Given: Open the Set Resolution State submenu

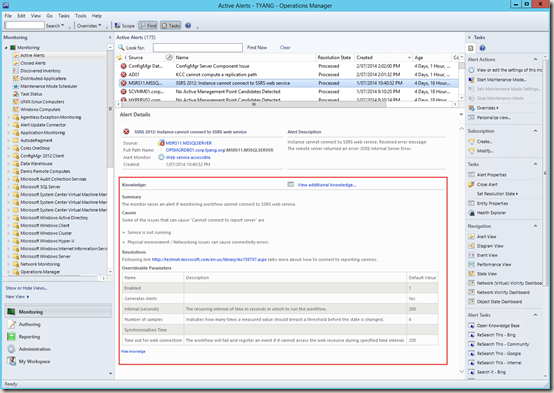Looking at the screenshot, I should tap(497, 194).
